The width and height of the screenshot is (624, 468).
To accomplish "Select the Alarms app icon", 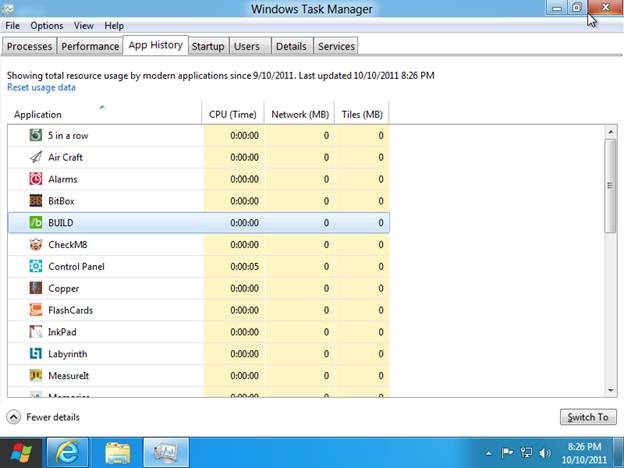I will click(36, 179).
